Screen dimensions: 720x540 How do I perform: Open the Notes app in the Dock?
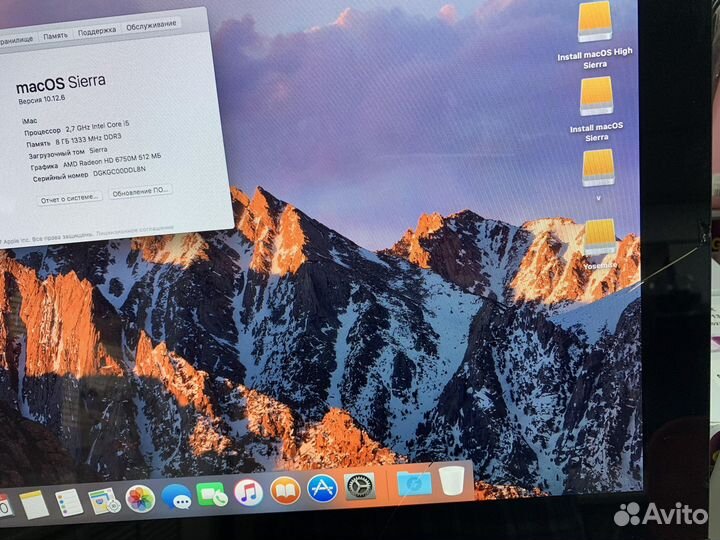34,505
